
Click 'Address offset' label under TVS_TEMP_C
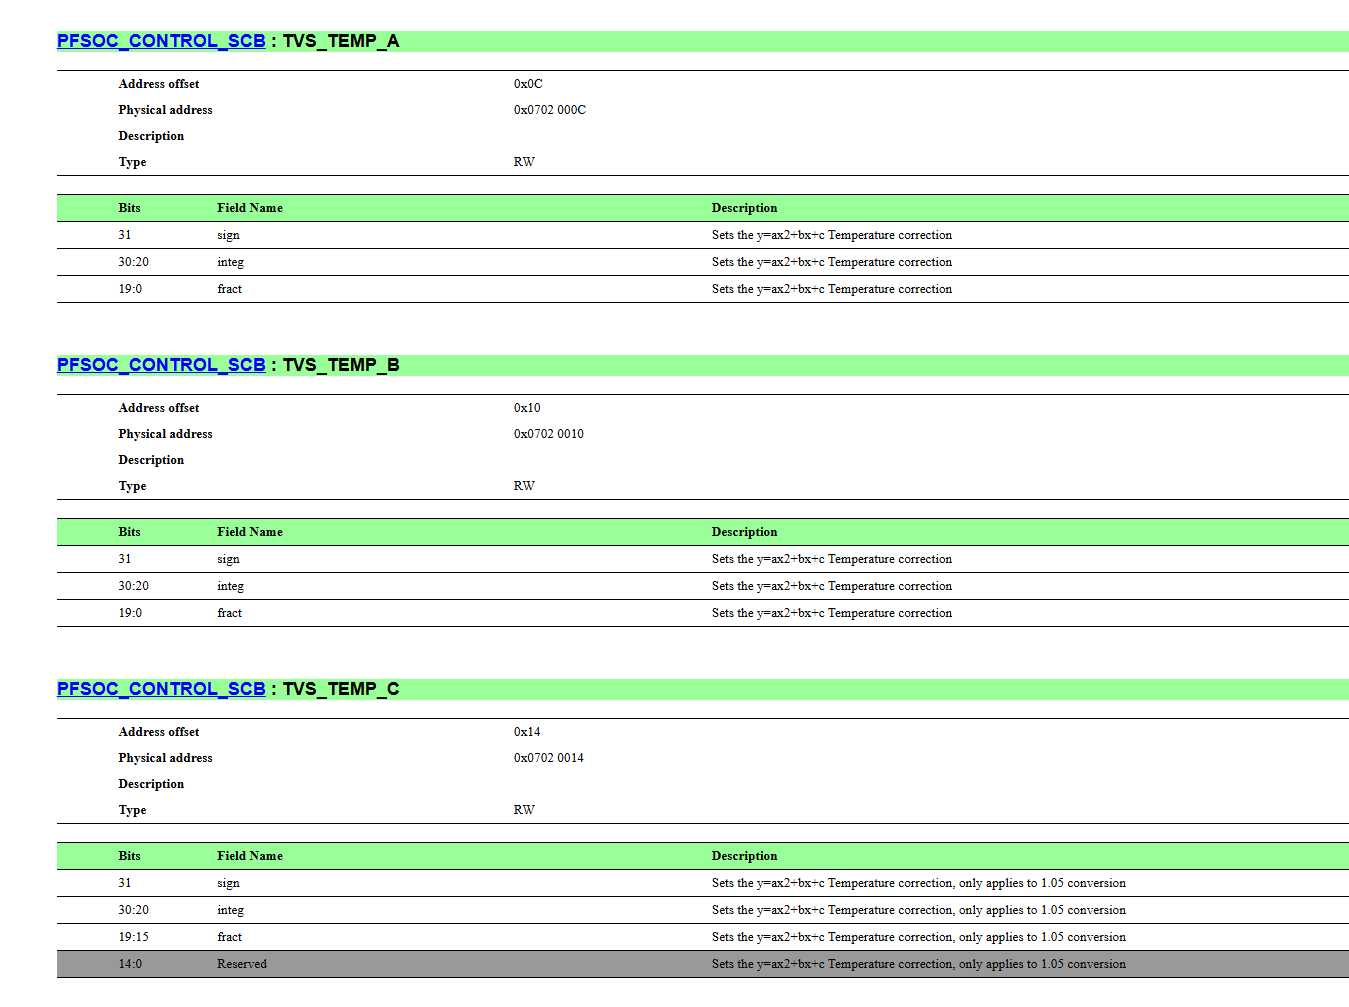(159, 732)
